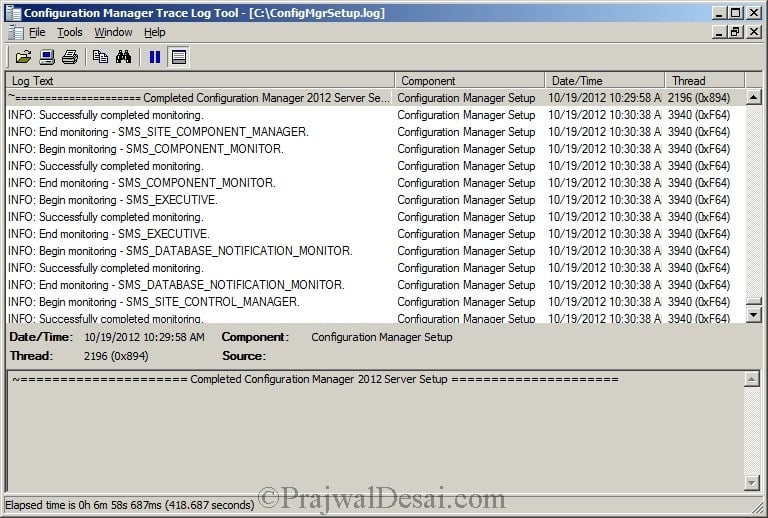Click the log list scroll up arrow
The height and width of the screenshot is (518, 768).
753,97
